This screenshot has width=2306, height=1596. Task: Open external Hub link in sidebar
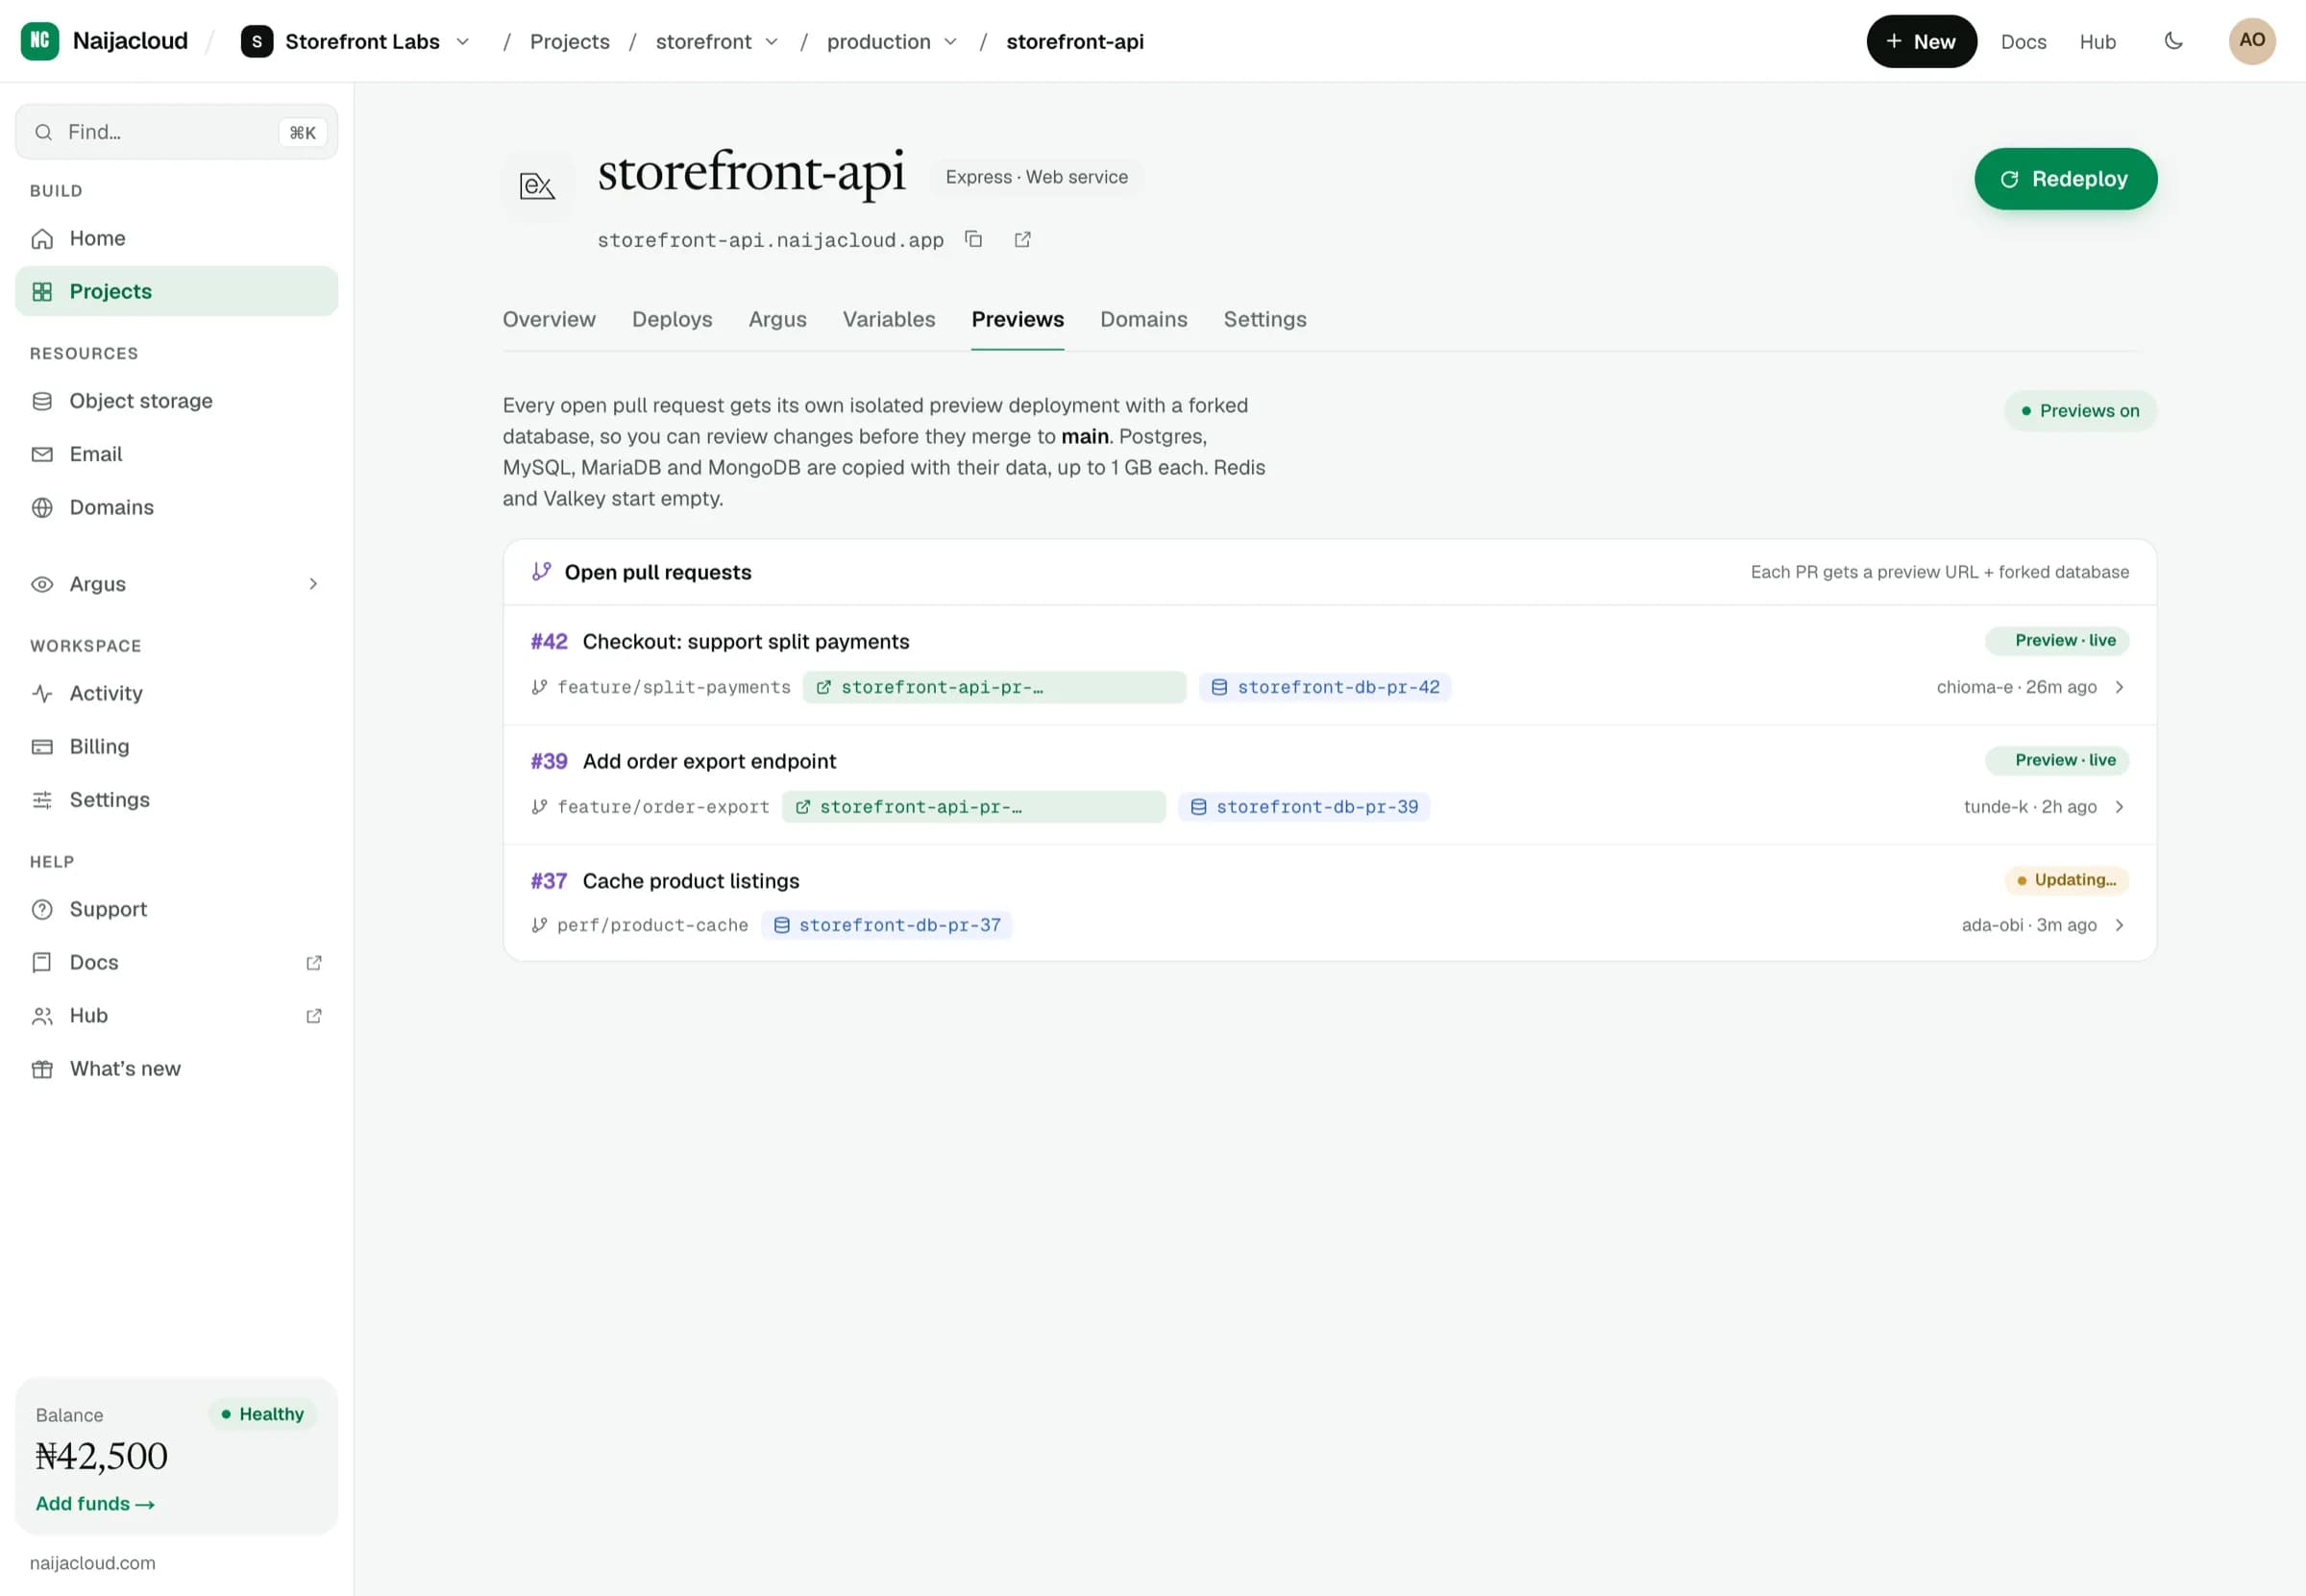point(176,1016)
